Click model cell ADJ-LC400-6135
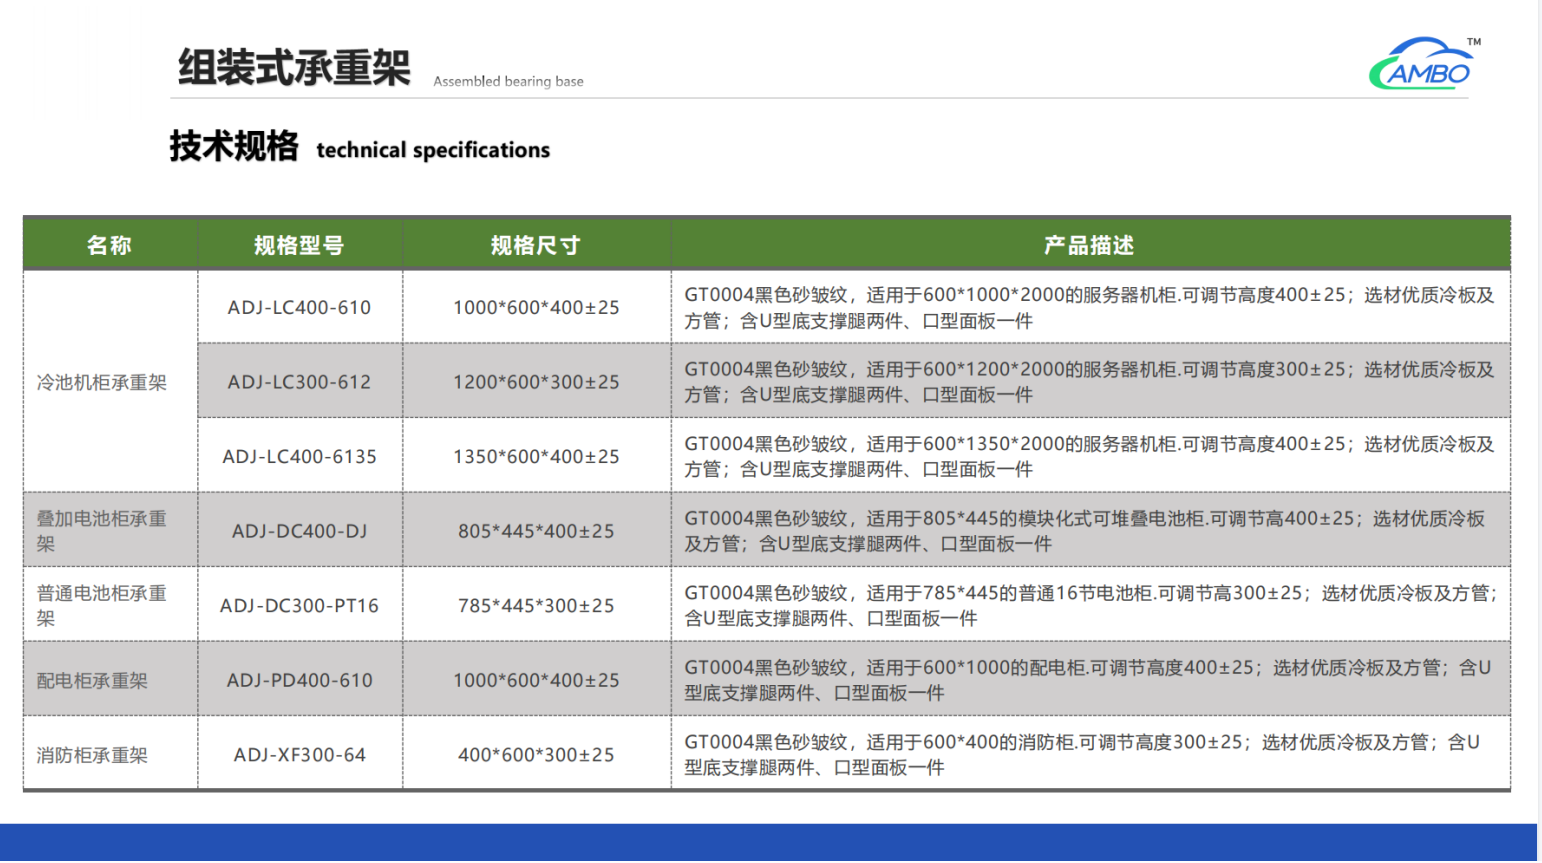 click(299, 457)
